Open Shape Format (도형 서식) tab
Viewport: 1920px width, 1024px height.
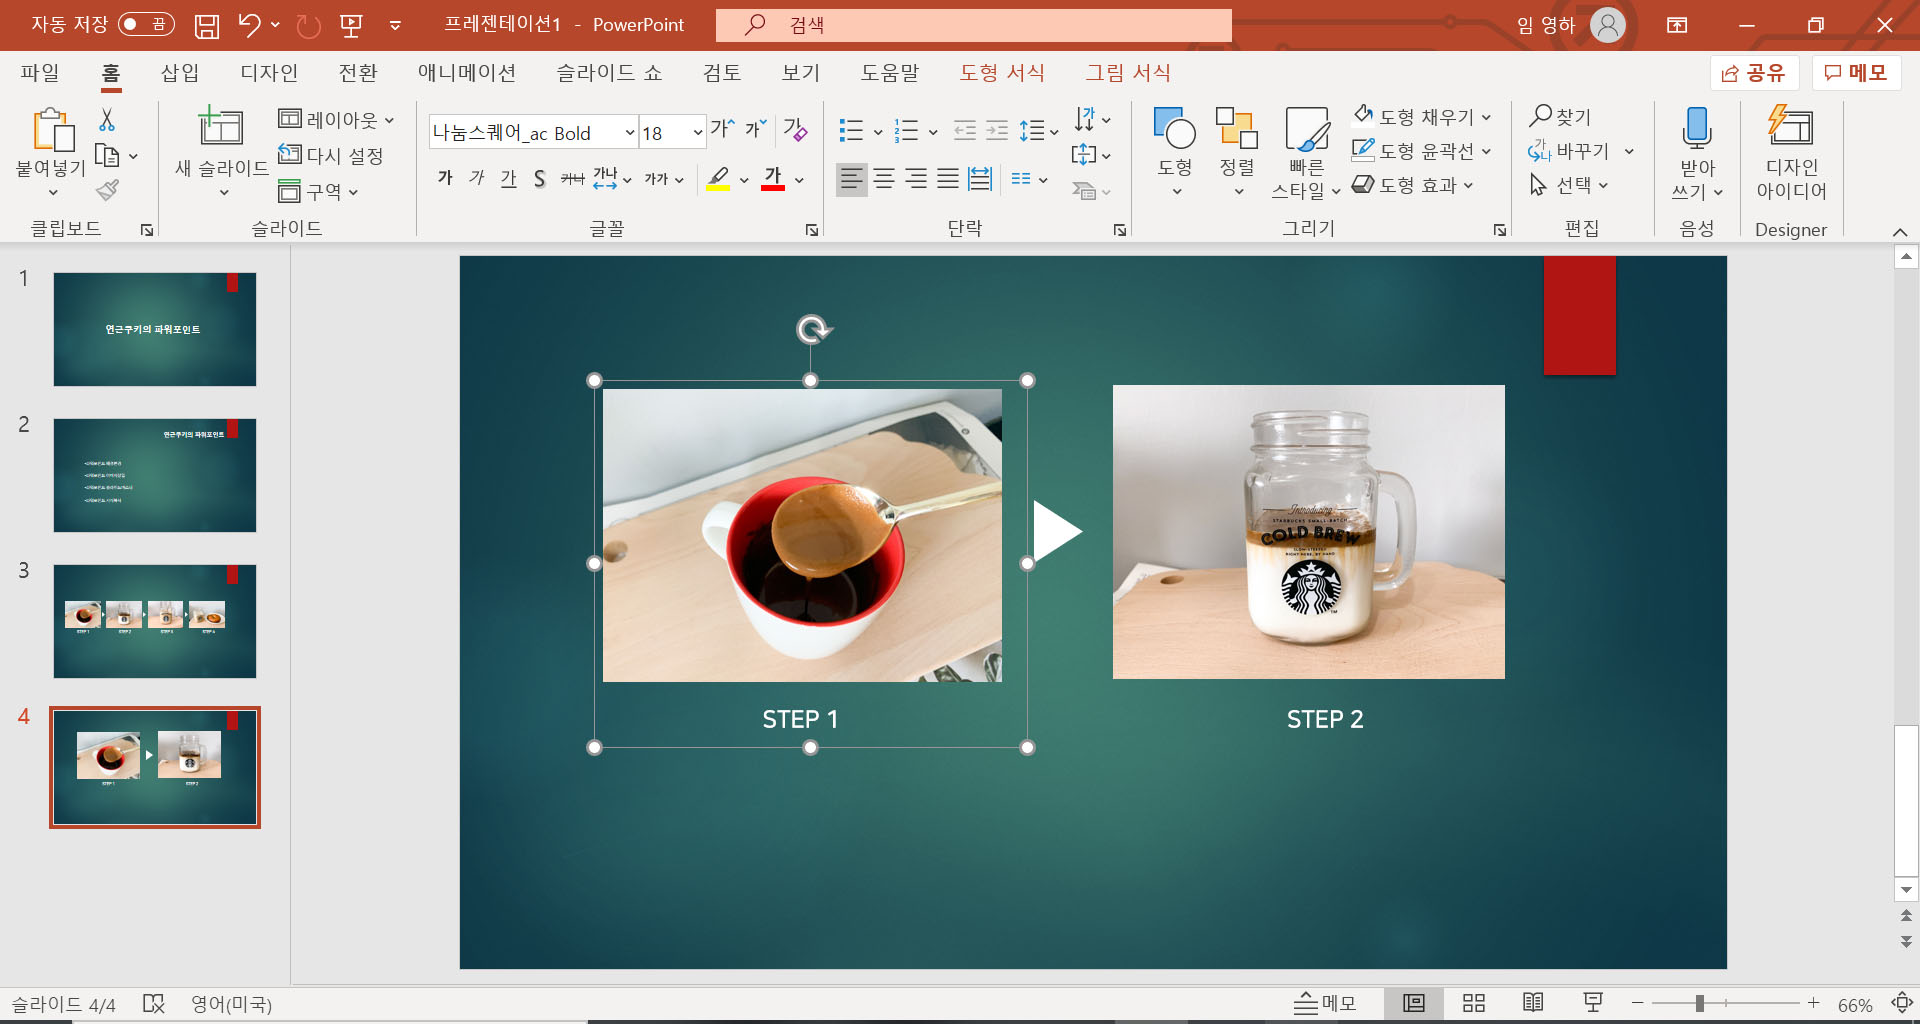coord(1002,72)
